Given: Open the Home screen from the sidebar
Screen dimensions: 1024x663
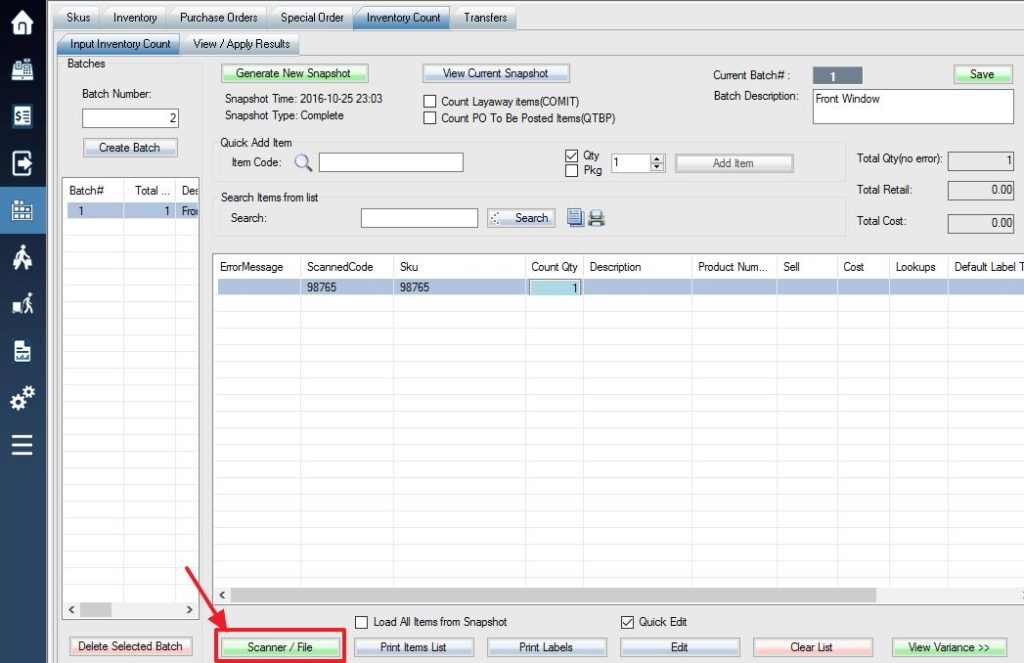Looking at the screenshot, I should click(22, 23).
